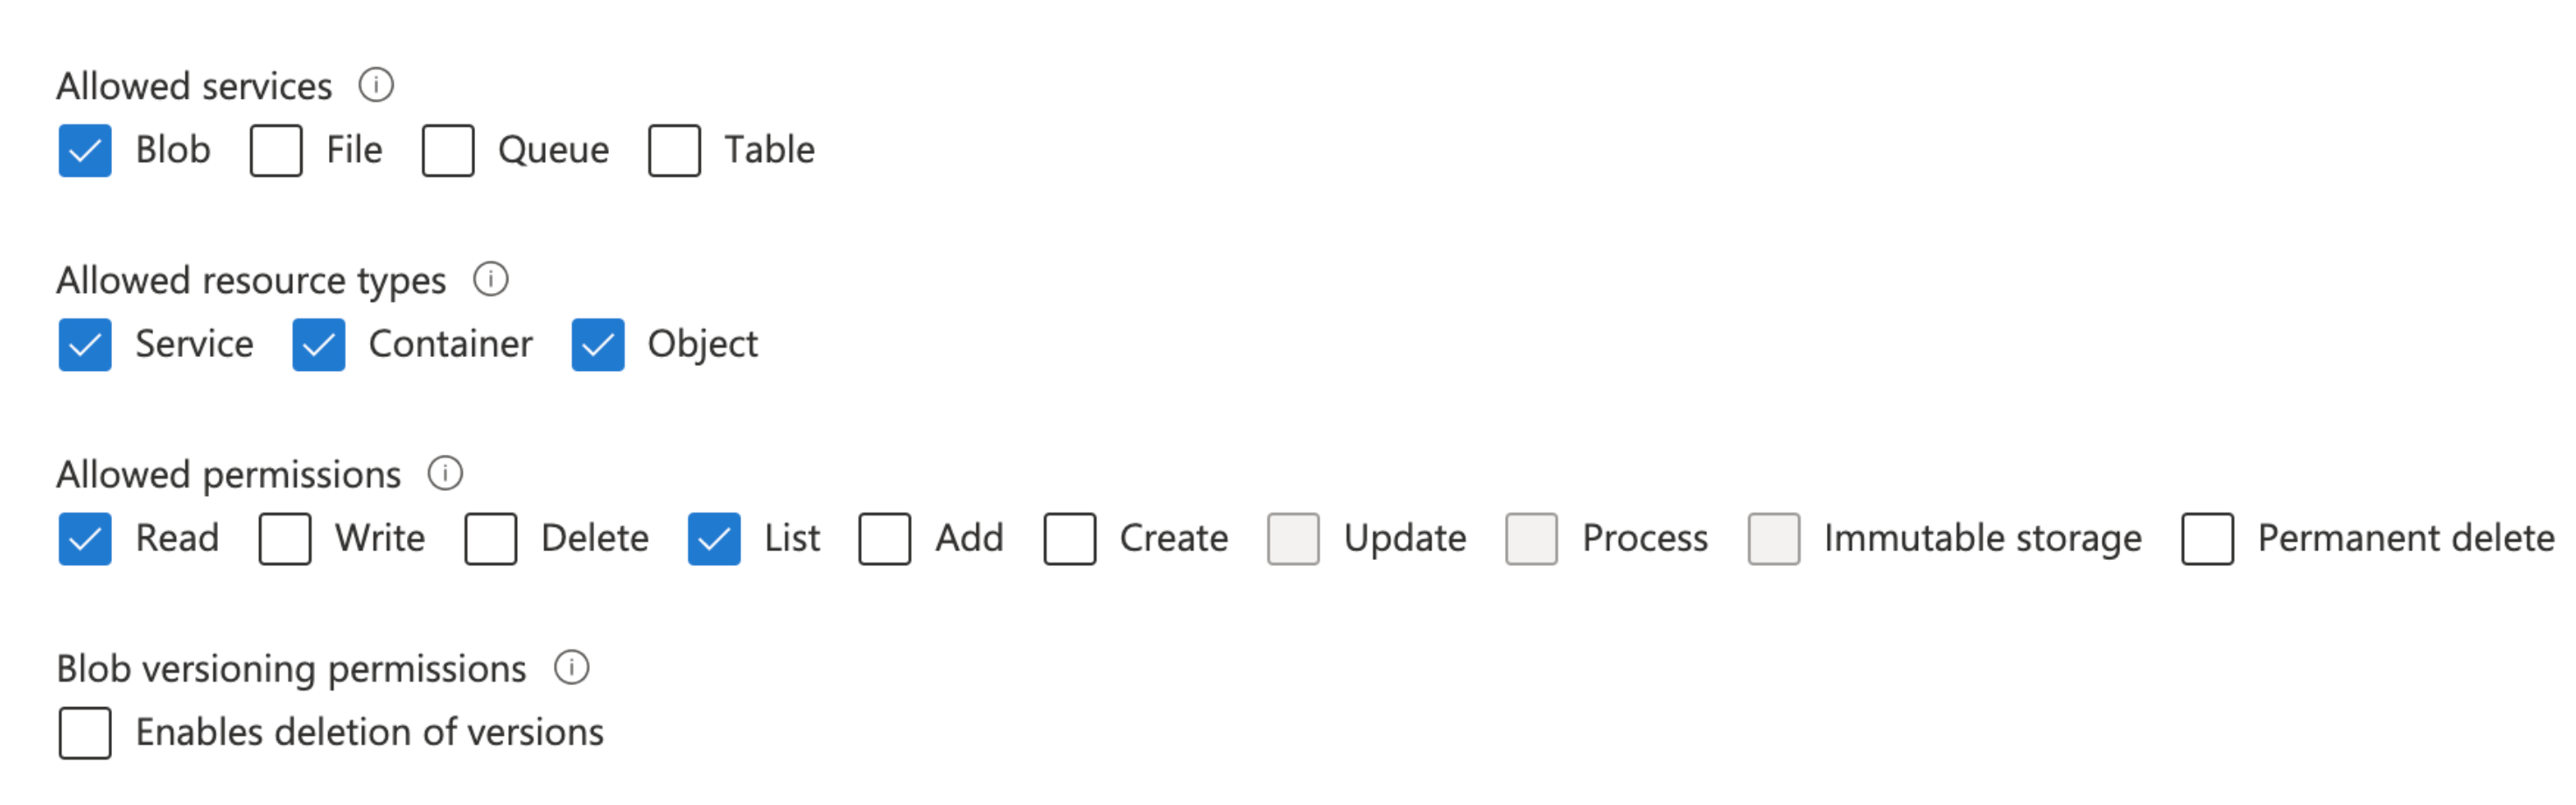
Task: Open info icon for Blob versioning permissions
Action: 571,668
